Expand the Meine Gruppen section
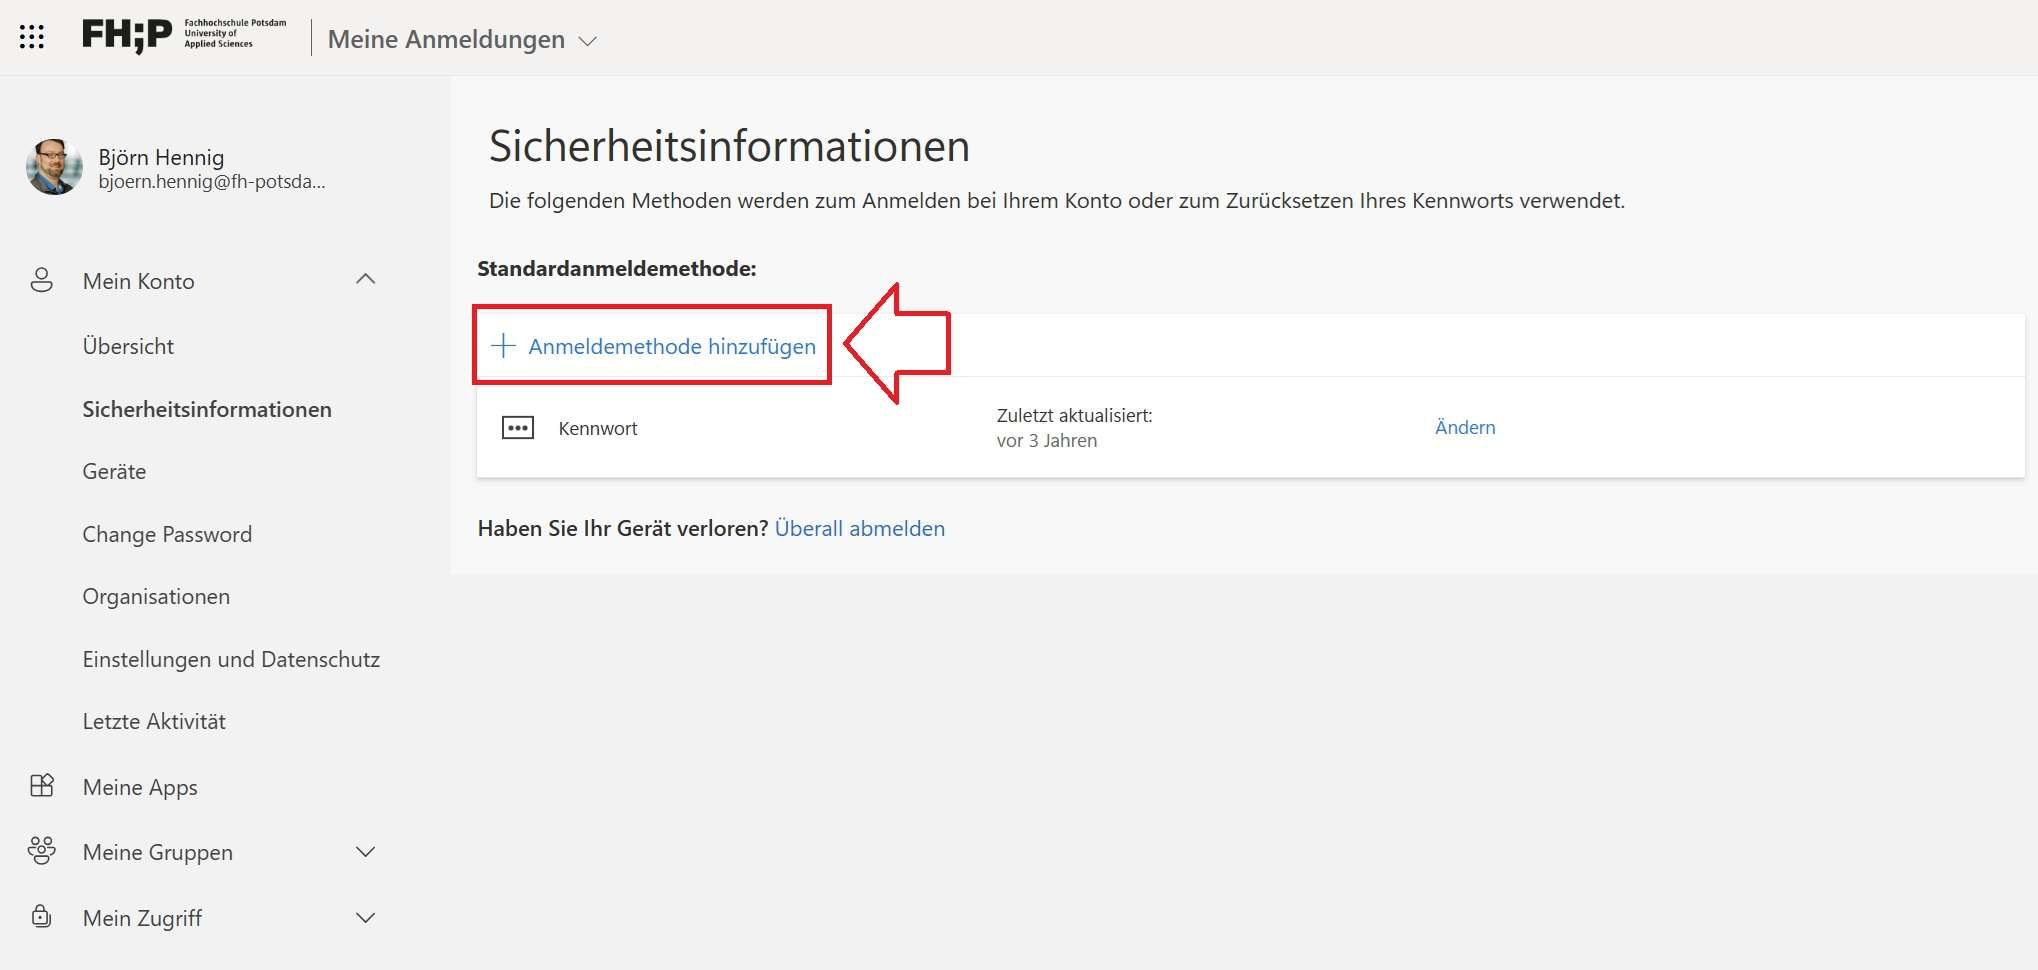 pyautogui.click(x=366, y=852)
